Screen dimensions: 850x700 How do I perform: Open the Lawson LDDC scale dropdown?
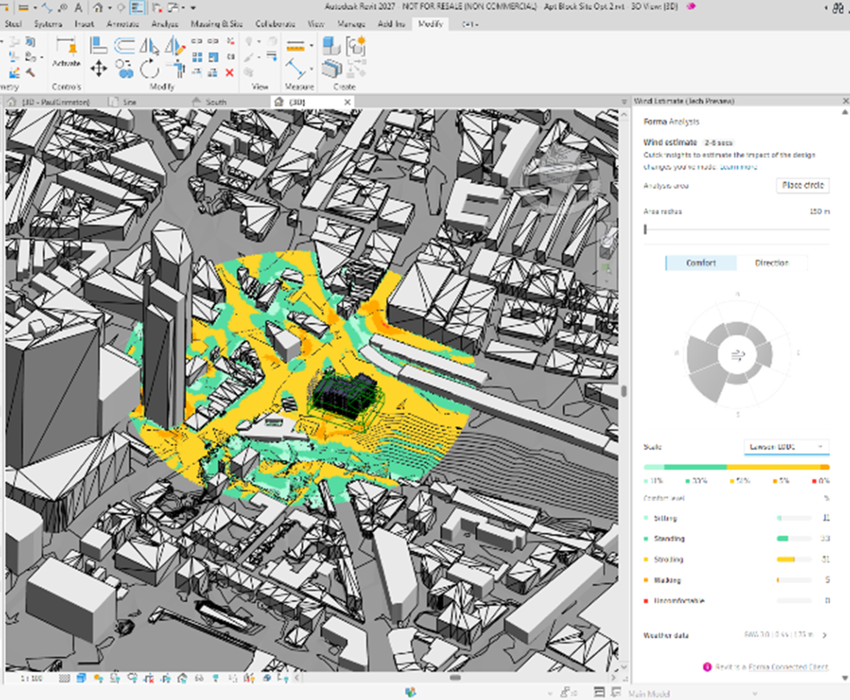pos(786,447)
